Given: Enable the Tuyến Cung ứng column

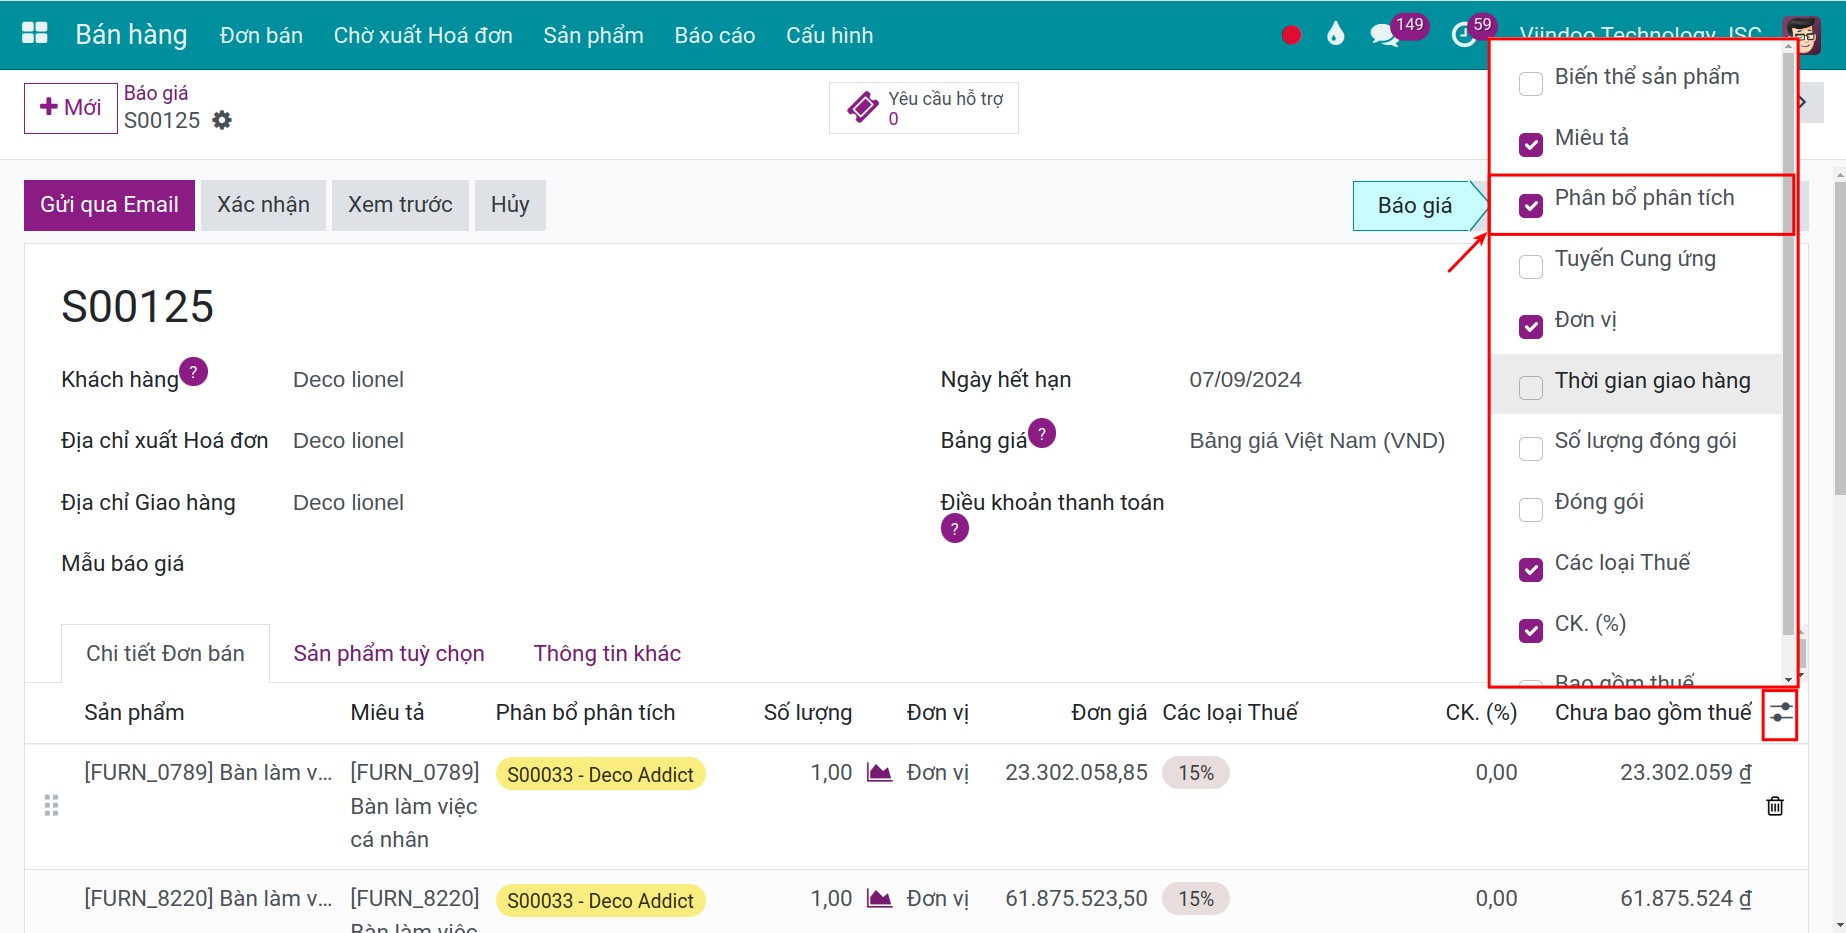Looking at the screenshot, I should pyautogui.click(x=1531, y=266).
